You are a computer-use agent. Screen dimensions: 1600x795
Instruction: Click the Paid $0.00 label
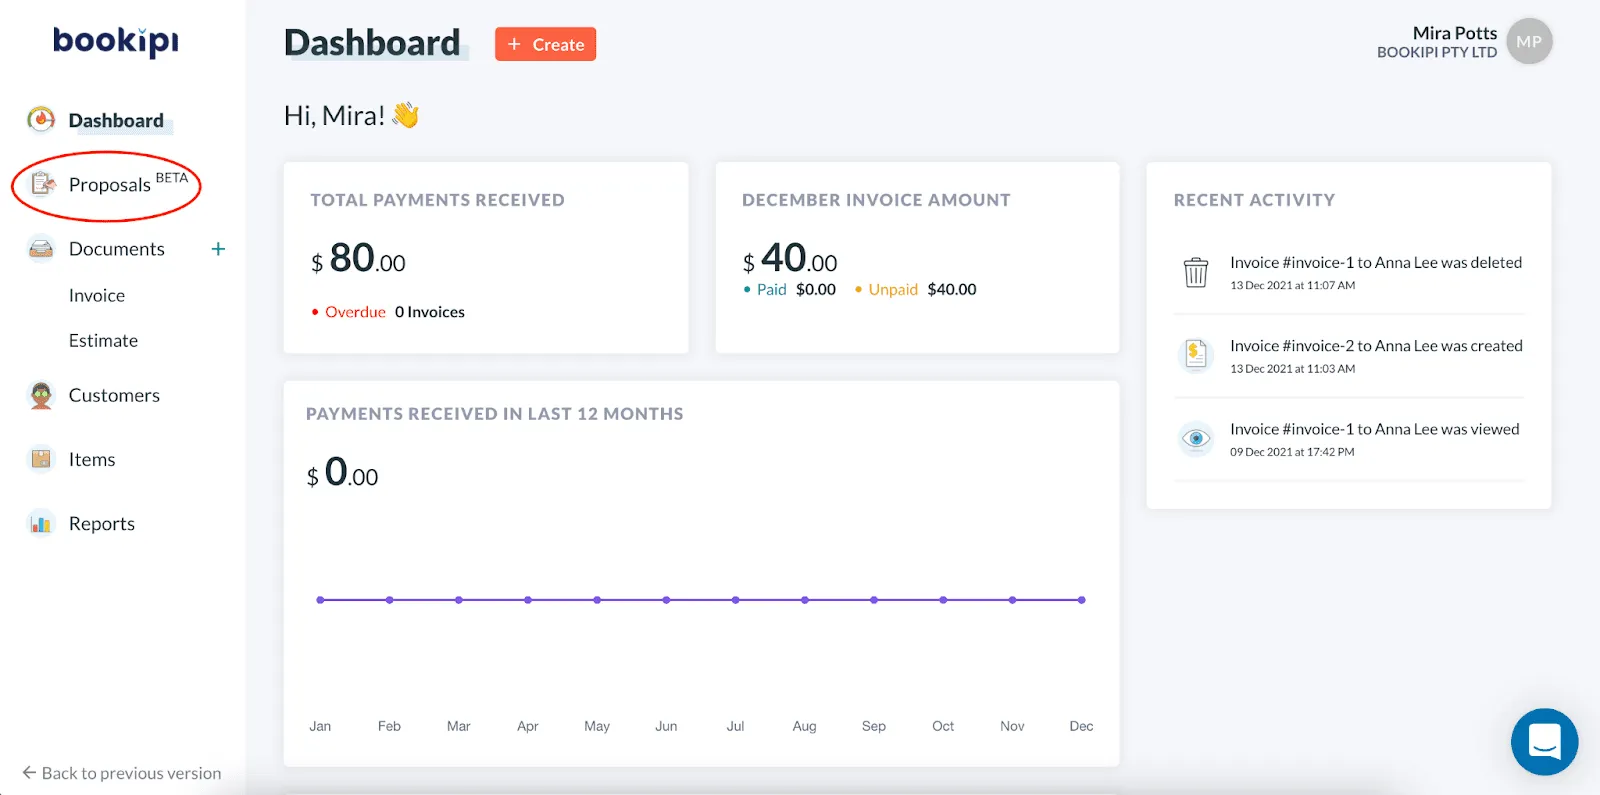point(790,289)
